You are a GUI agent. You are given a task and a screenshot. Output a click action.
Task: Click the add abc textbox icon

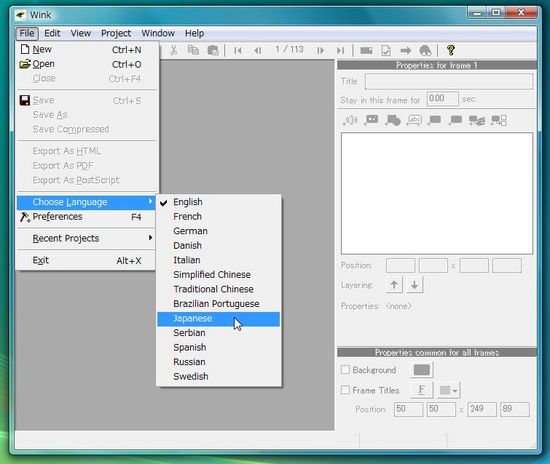(x=414, y=120)
